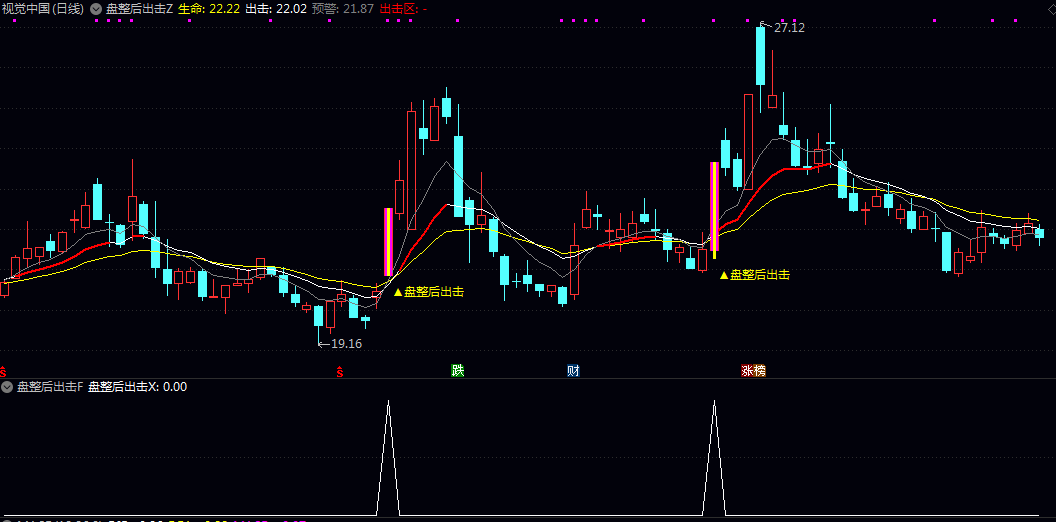Select the 视觉中国(日线) chart title
Image resolution: width=1056 pixels, height=522 pixels.
tap(43, 9)
